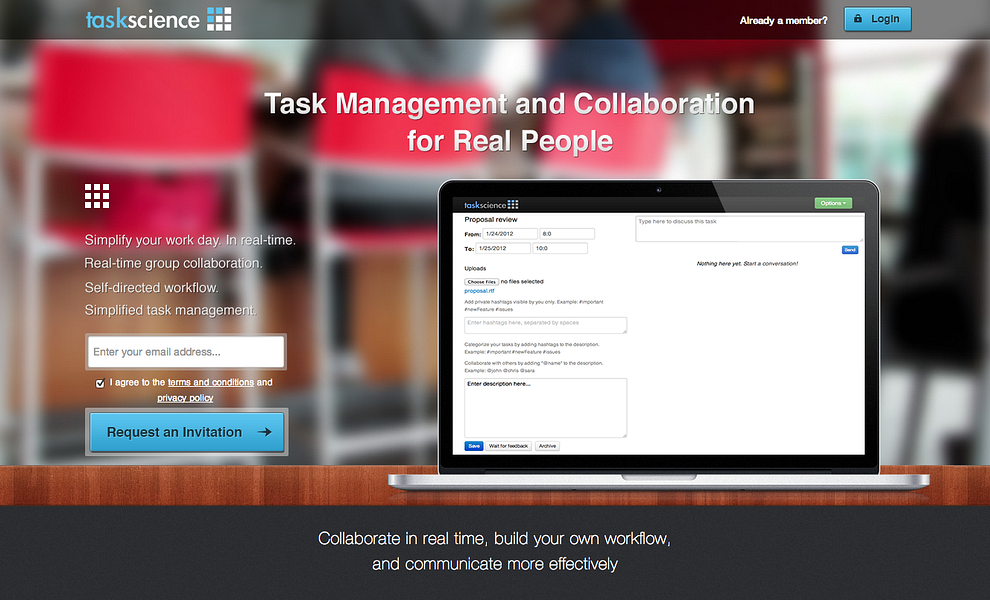The image size is (990, 600).
Task: Click the task description text box
Action: pos(544,406)
